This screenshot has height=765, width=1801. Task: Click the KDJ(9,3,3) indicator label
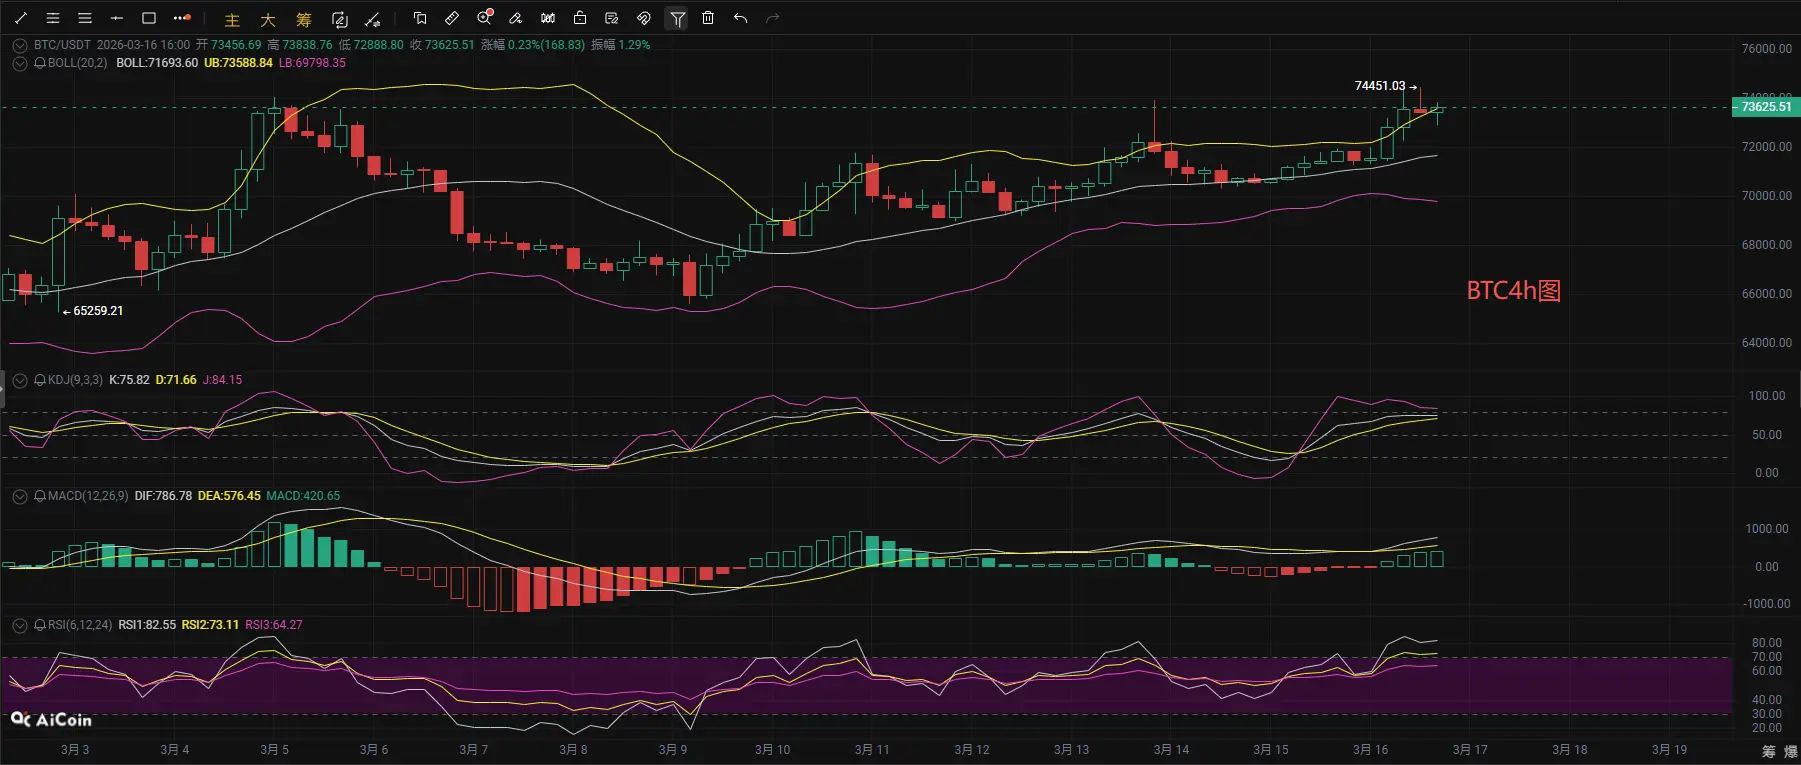click(75, 380)
